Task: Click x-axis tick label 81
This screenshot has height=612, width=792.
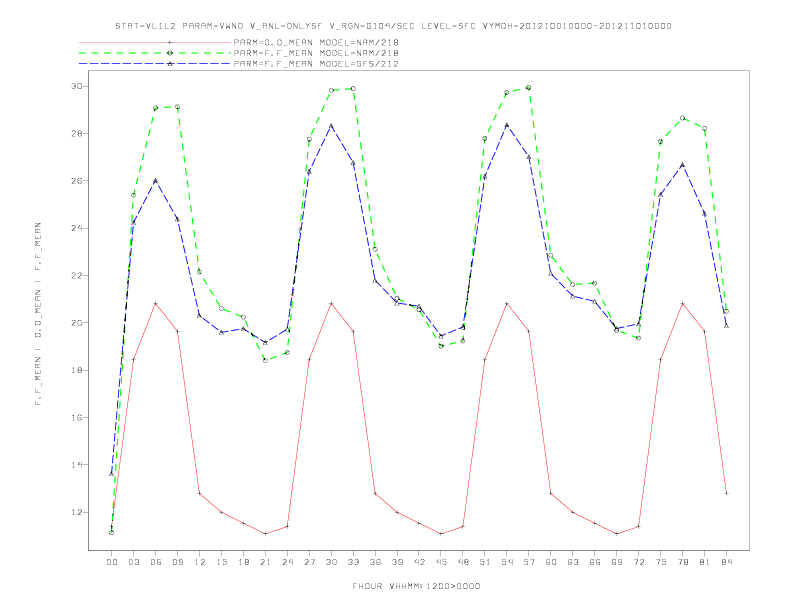Action: coord(704,562)
